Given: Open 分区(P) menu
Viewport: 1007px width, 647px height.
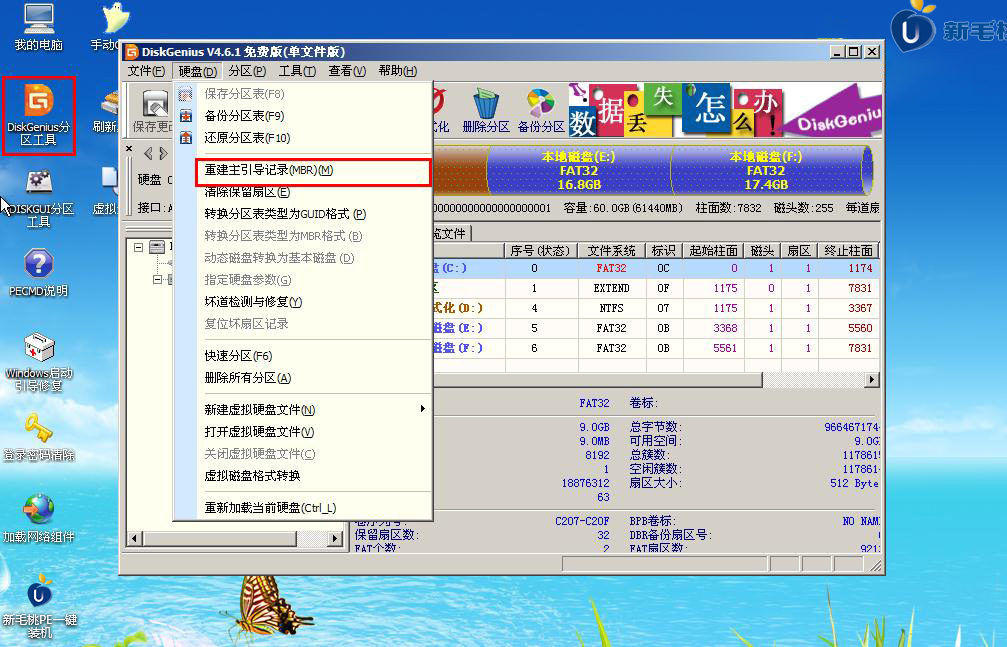Looking at the screenshot, I should click(247, 71).
